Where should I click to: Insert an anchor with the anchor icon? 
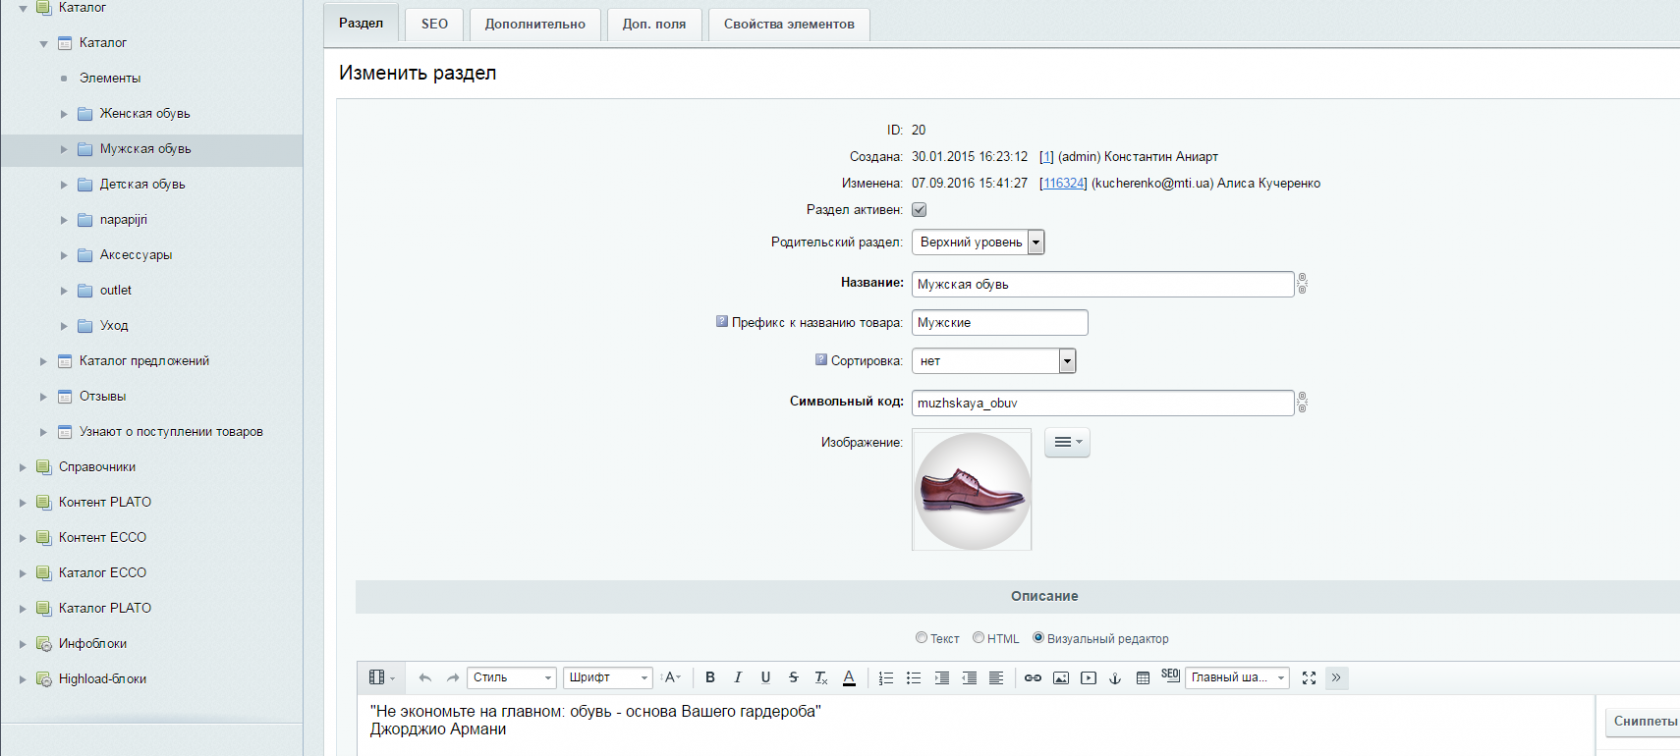point(1116,678)
